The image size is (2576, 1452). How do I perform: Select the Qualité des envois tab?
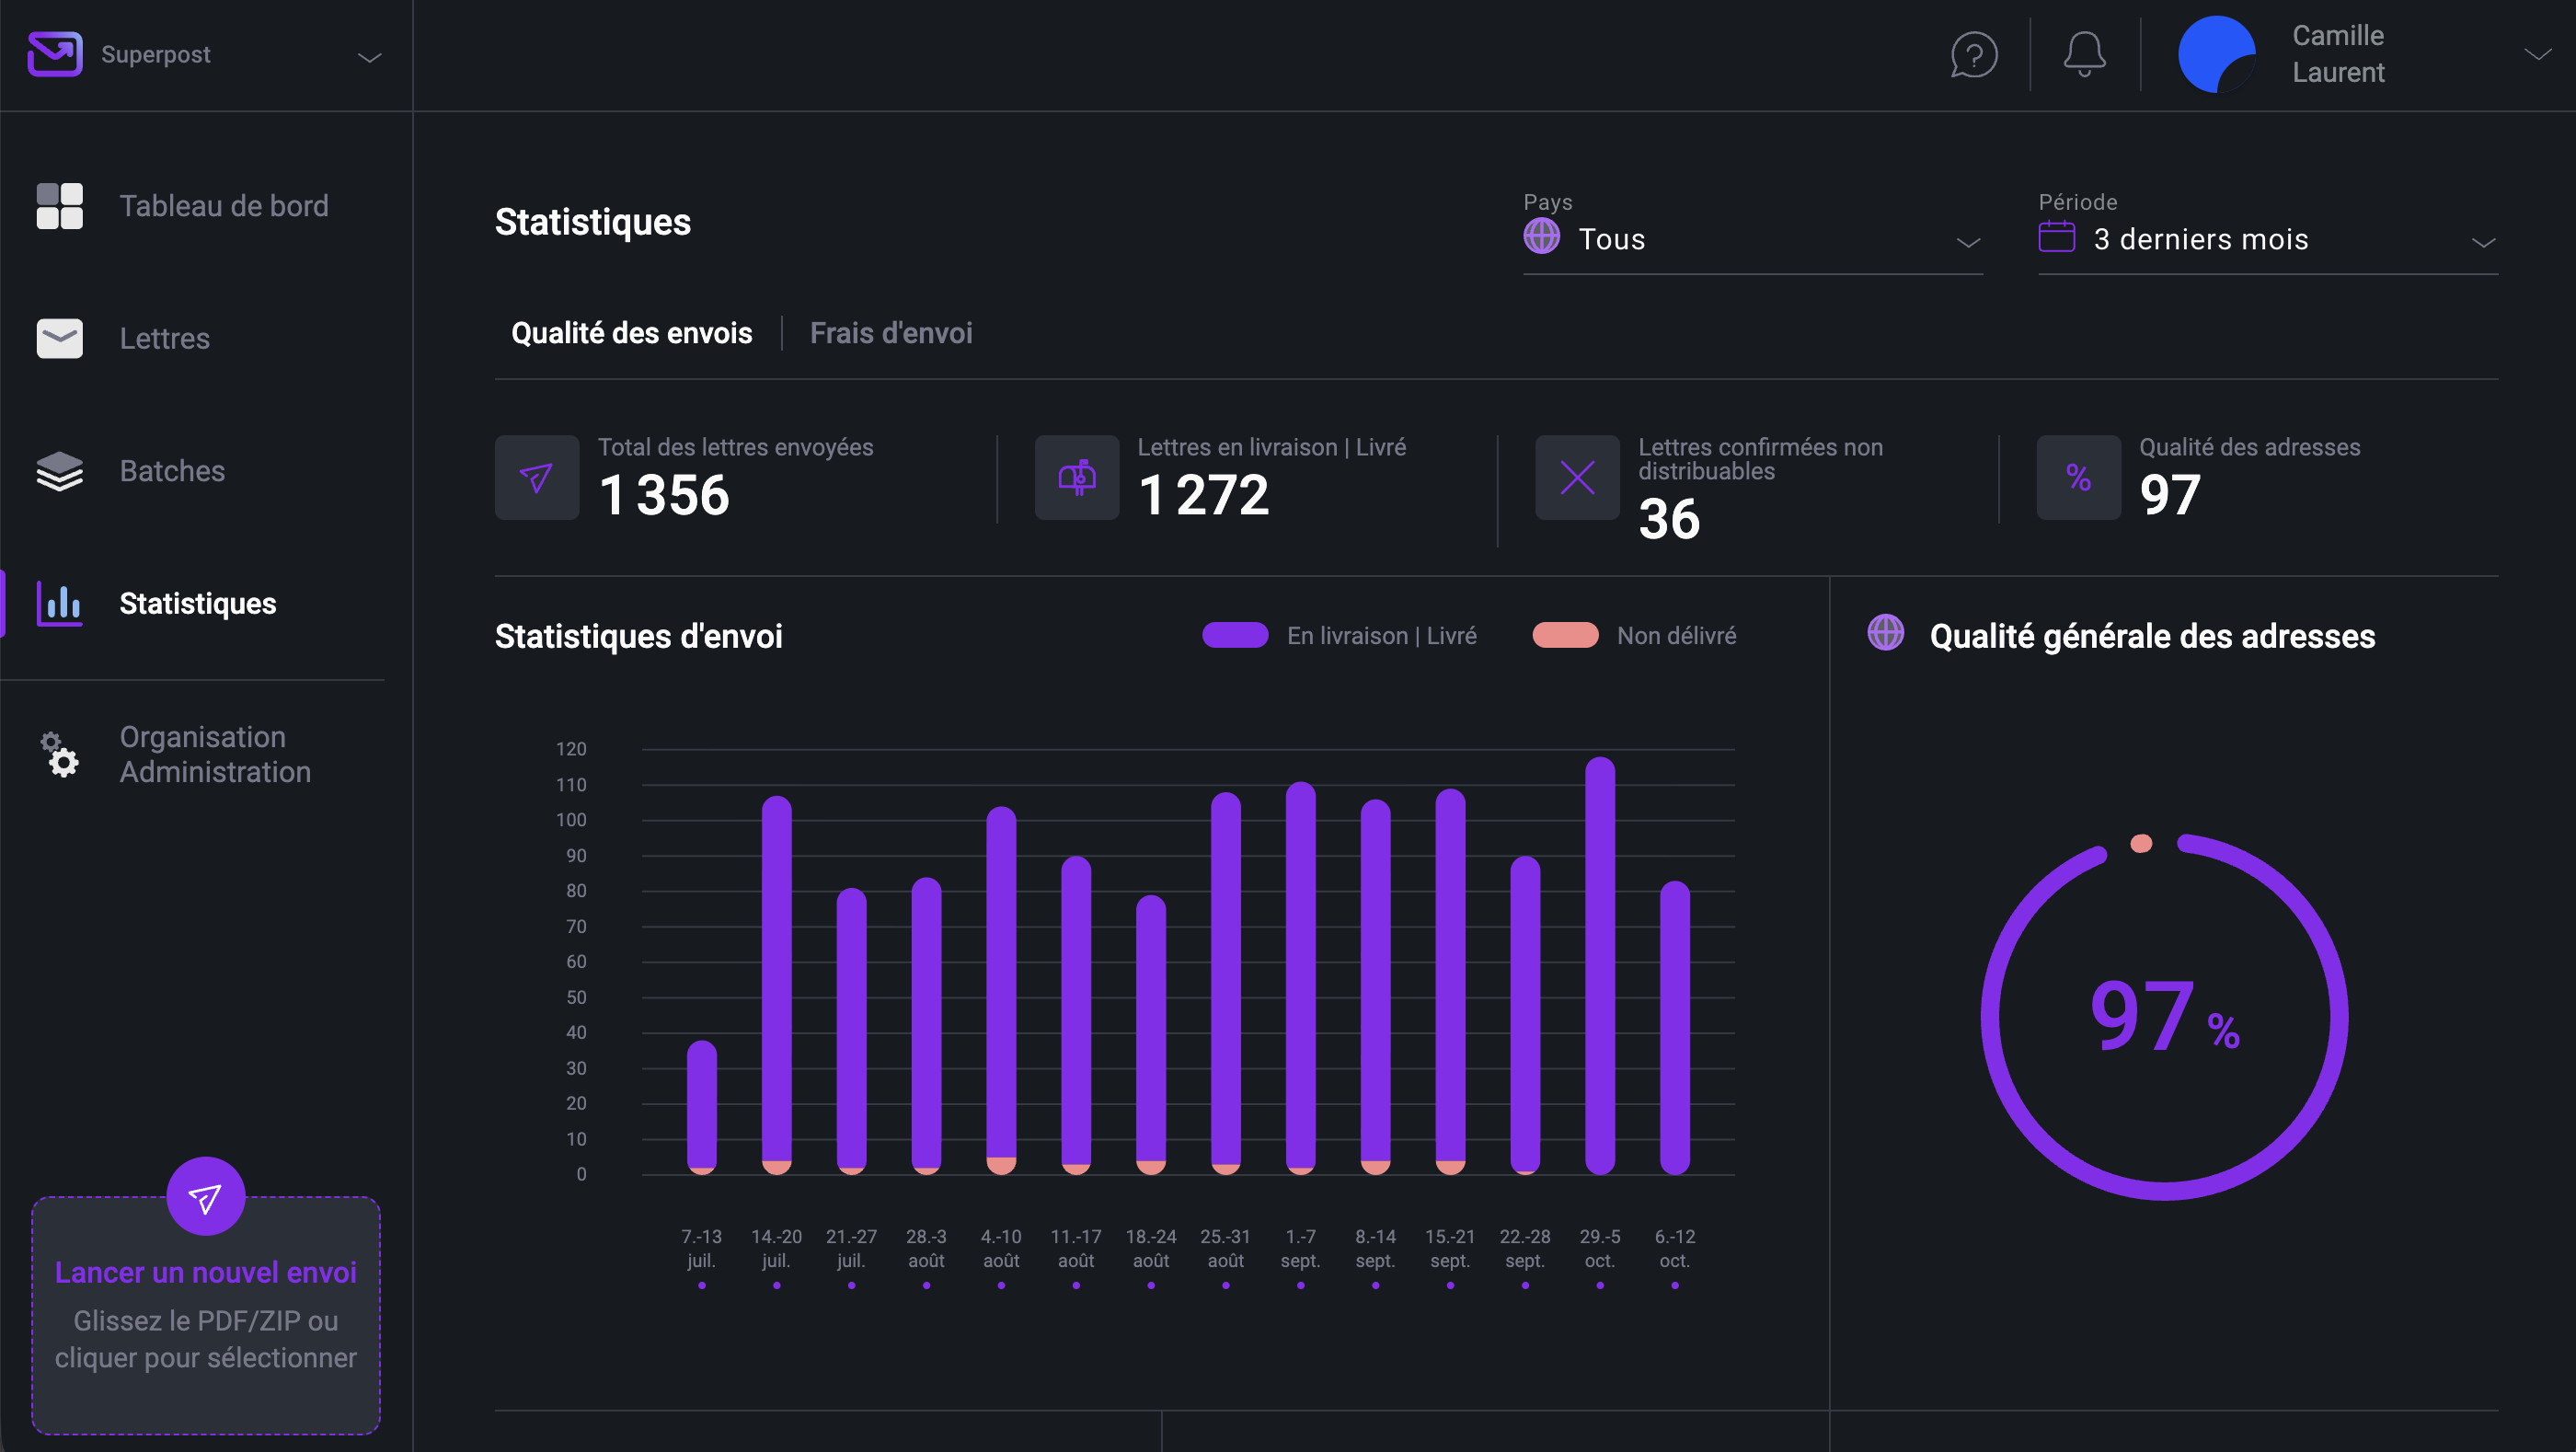pyautogui.click(x=631, y=333)
